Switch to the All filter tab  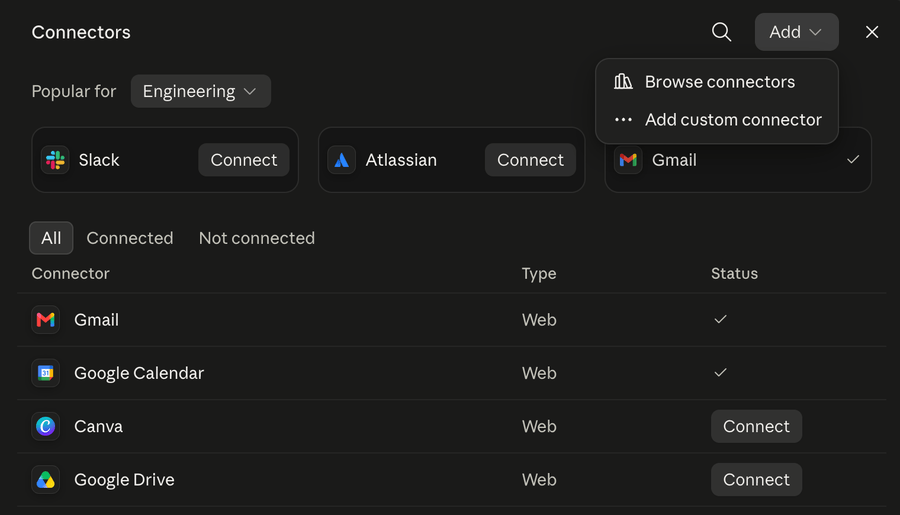[51, 238]
